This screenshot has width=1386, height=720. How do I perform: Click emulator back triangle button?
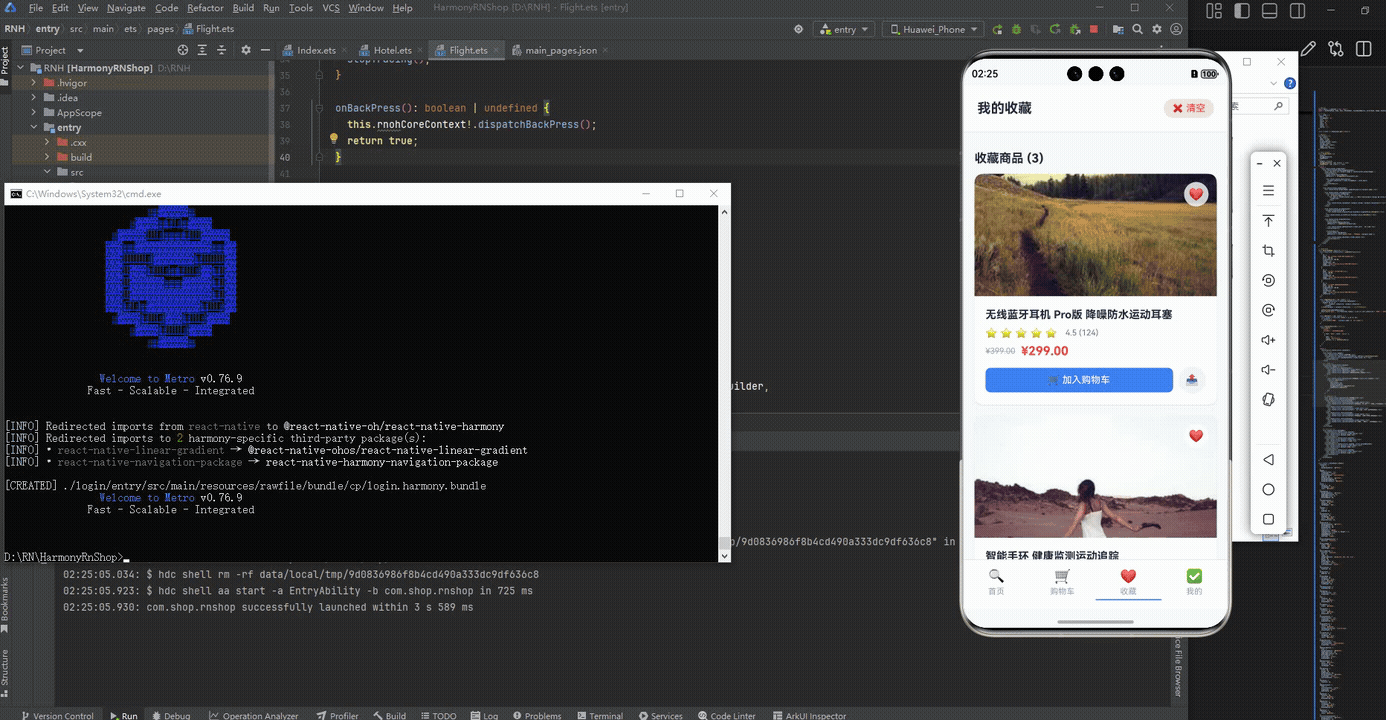tap(1268, 460)
